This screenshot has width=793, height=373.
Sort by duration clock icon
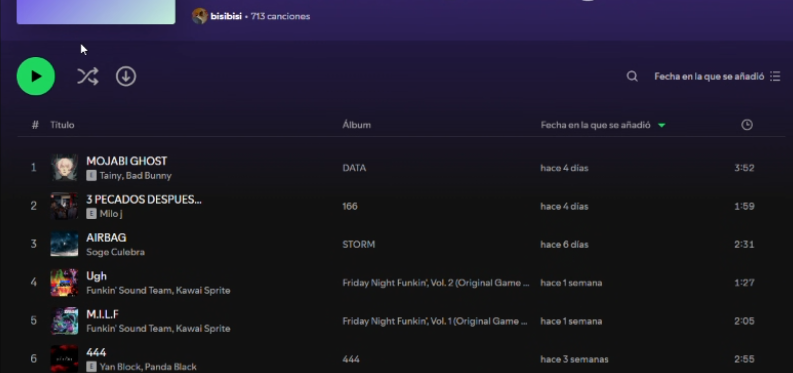click(746, 125)
